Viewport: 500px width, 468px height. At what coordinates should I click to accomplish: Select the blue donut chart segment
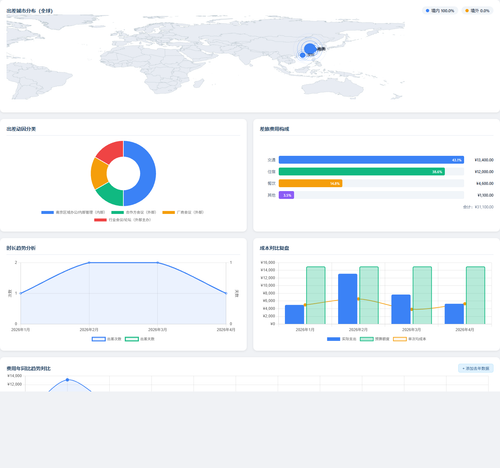pyautogui.click(x=148, y=173)
